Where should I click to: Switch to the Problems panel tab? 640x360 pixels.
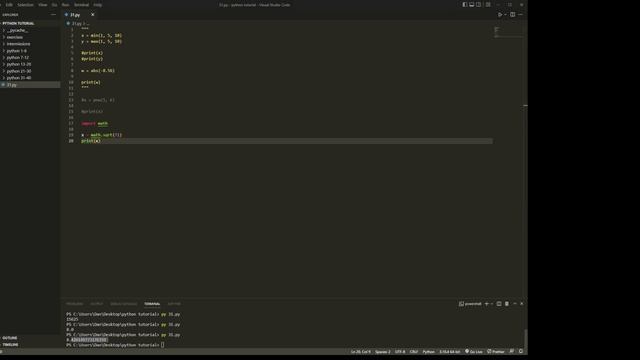(x=74, y=304)
